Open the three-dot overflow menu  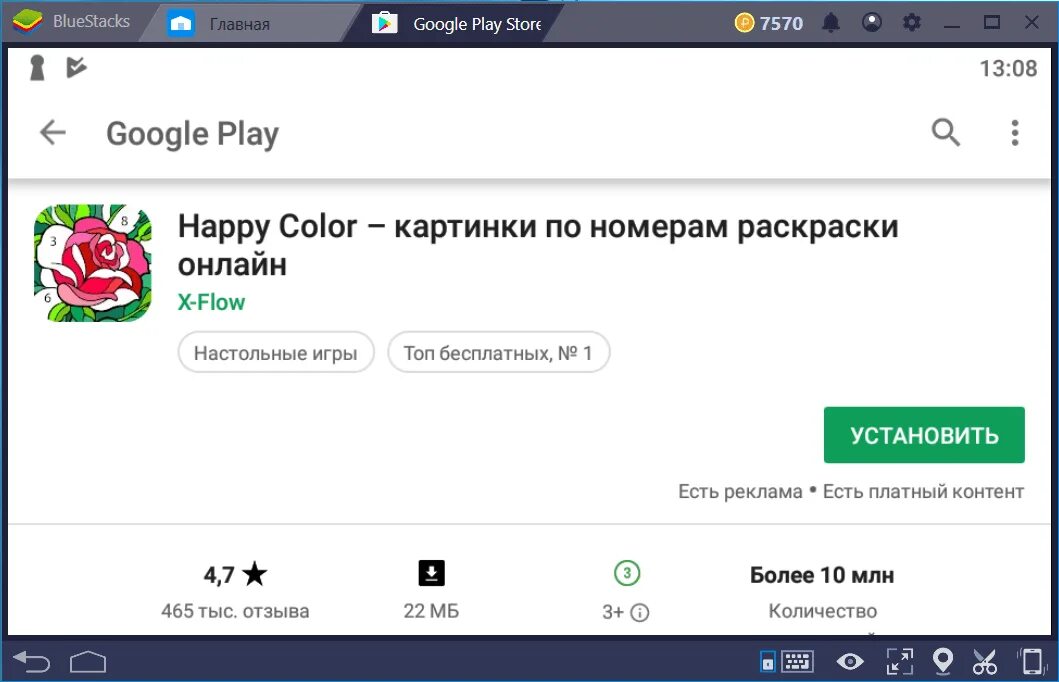[1014, 133]
